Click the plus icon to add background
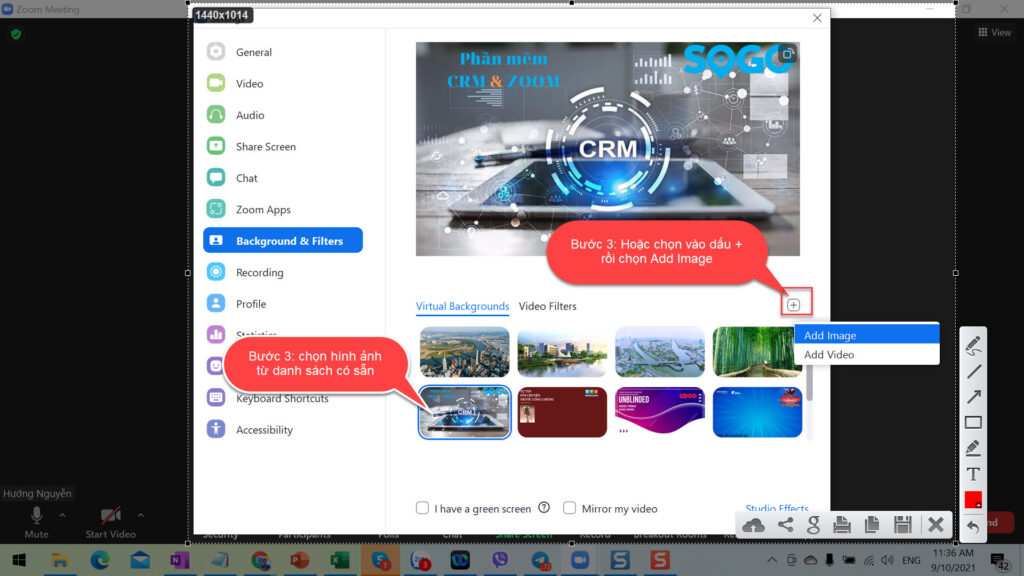This screenshot has height=576, width=1024. (794, 305)
